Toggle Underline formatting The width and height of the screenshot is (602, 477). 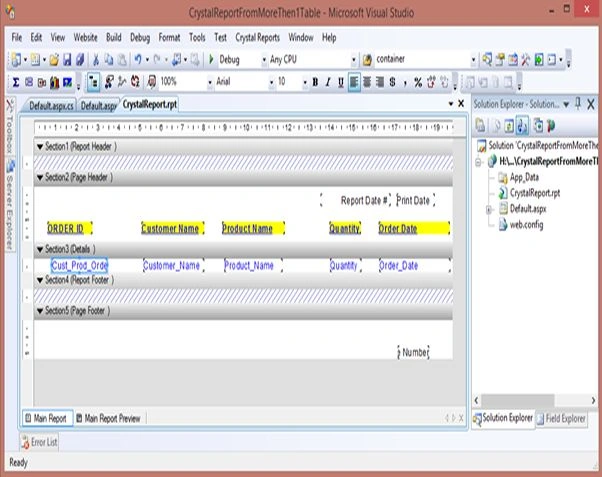[341, 82]
